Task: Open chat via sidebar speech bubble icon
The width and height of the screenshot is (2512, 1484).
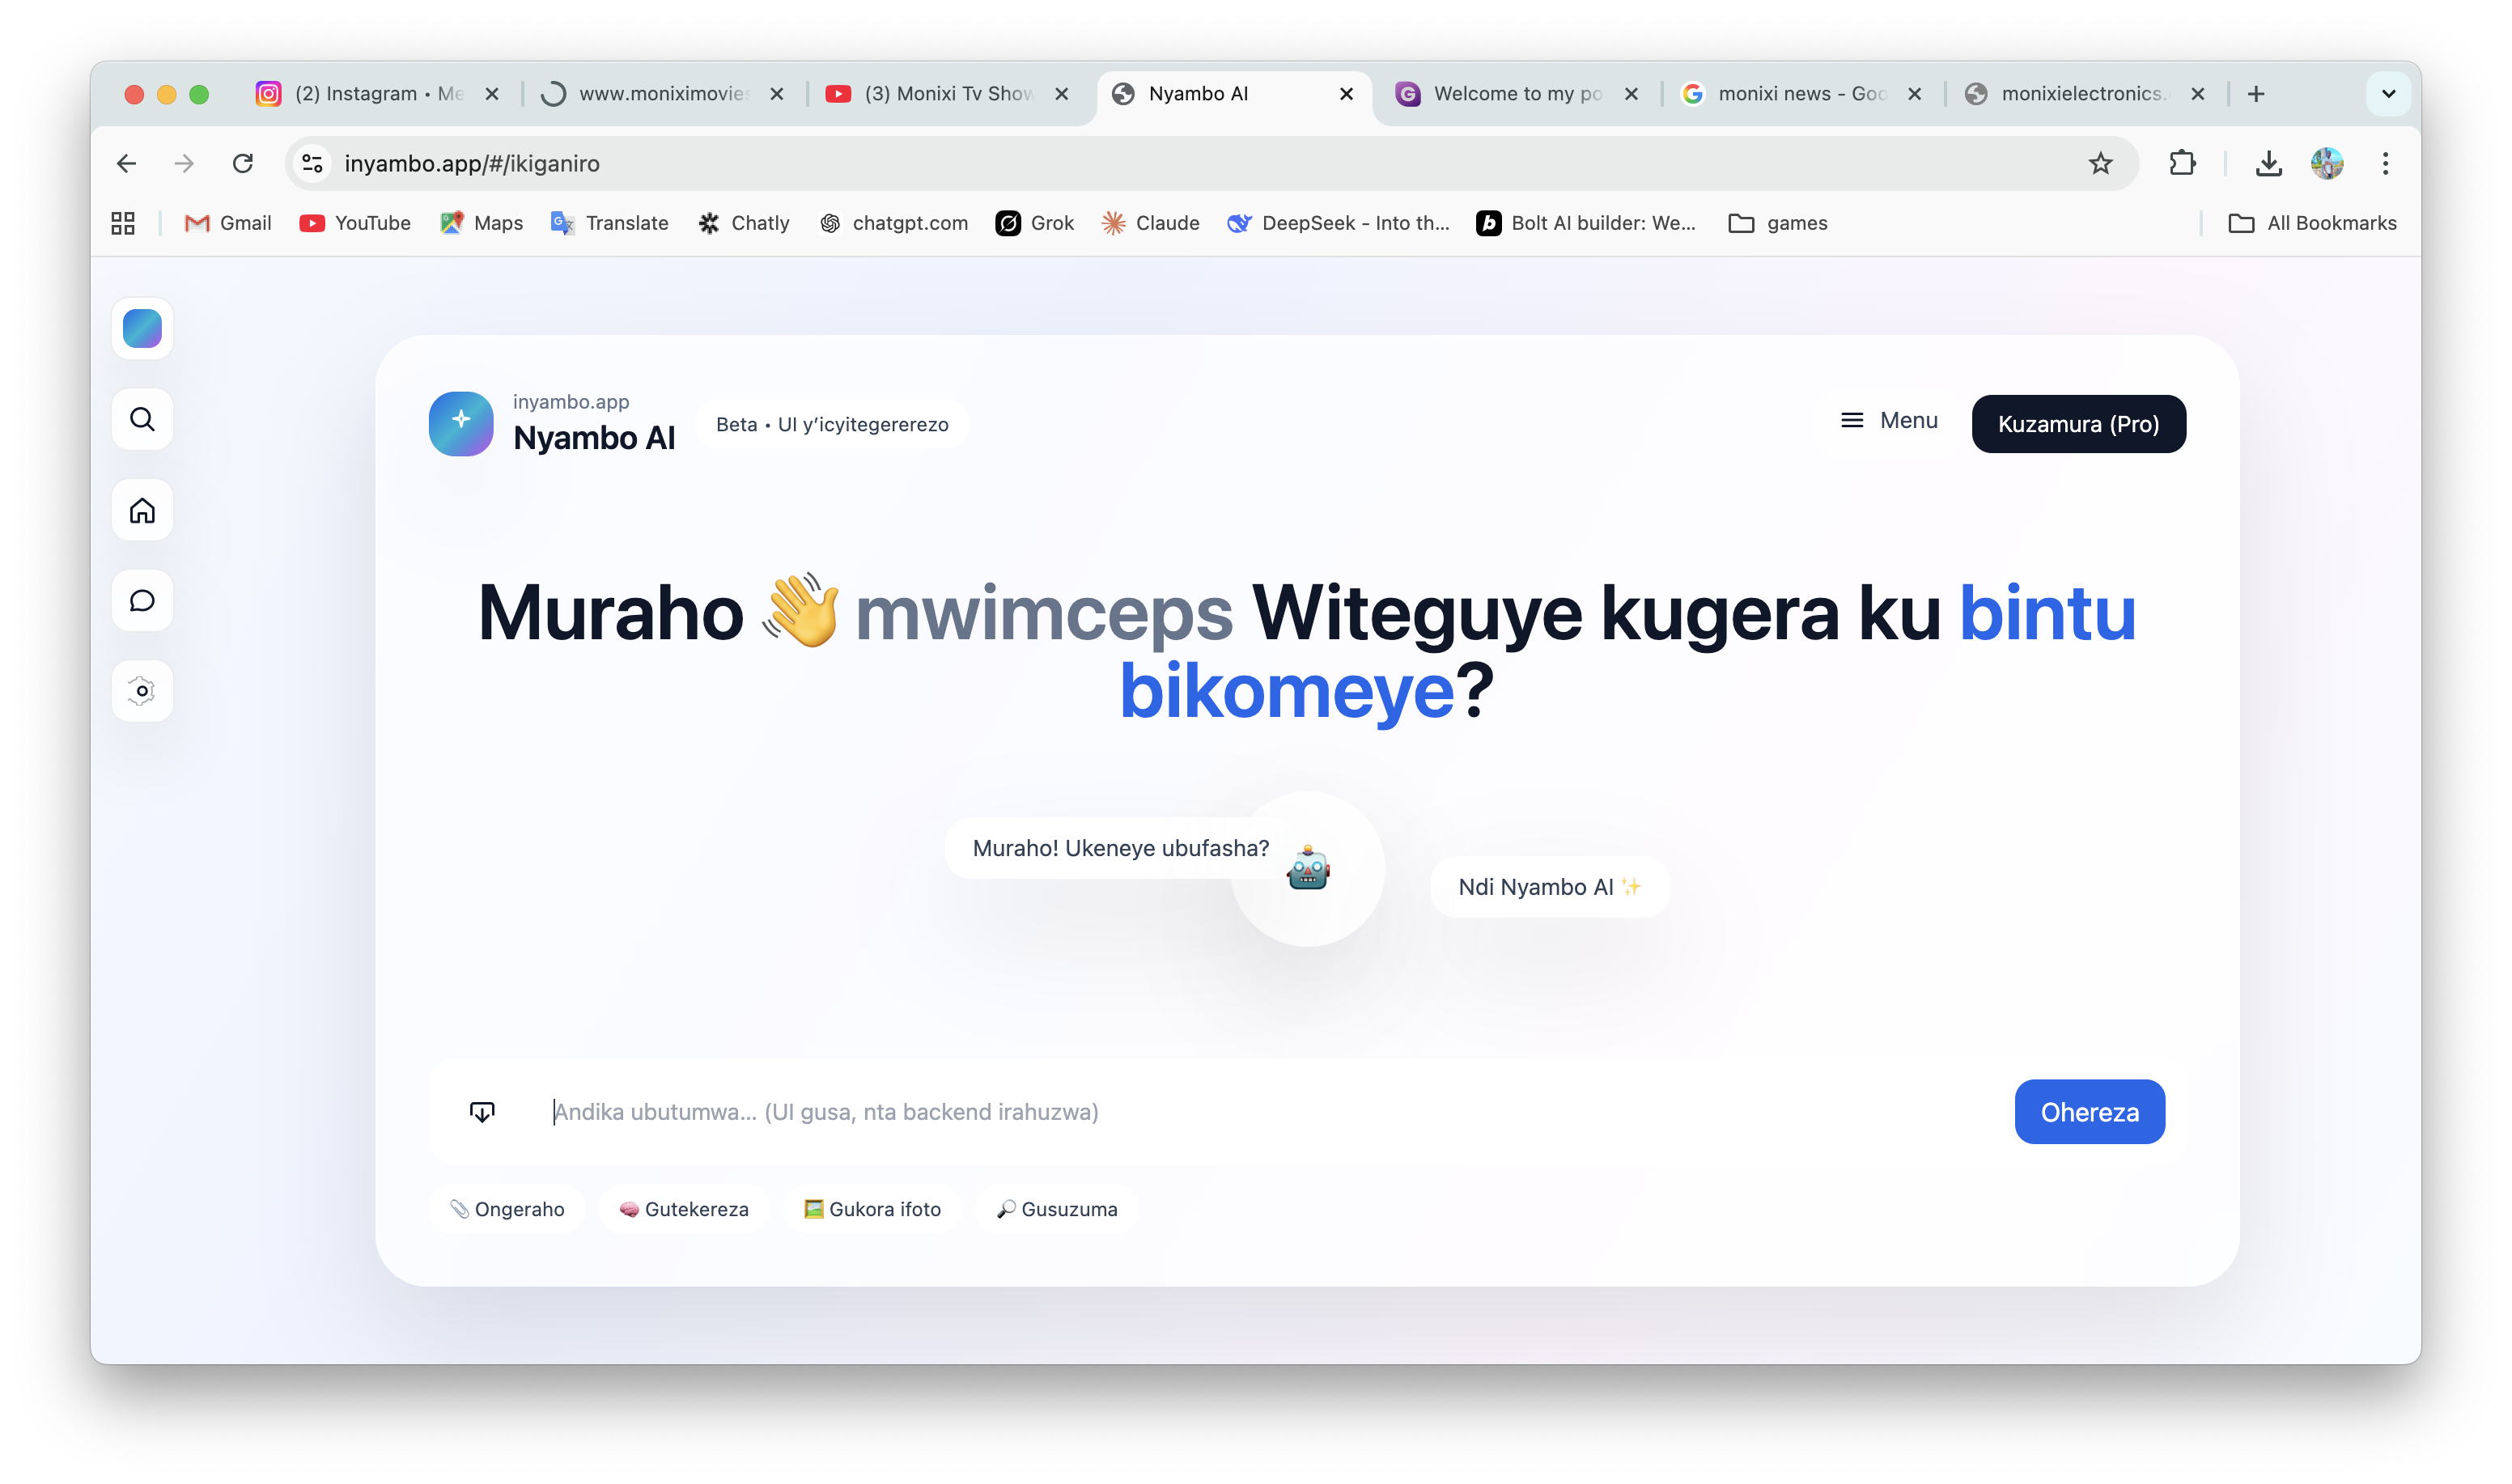Action: point(142,600)
